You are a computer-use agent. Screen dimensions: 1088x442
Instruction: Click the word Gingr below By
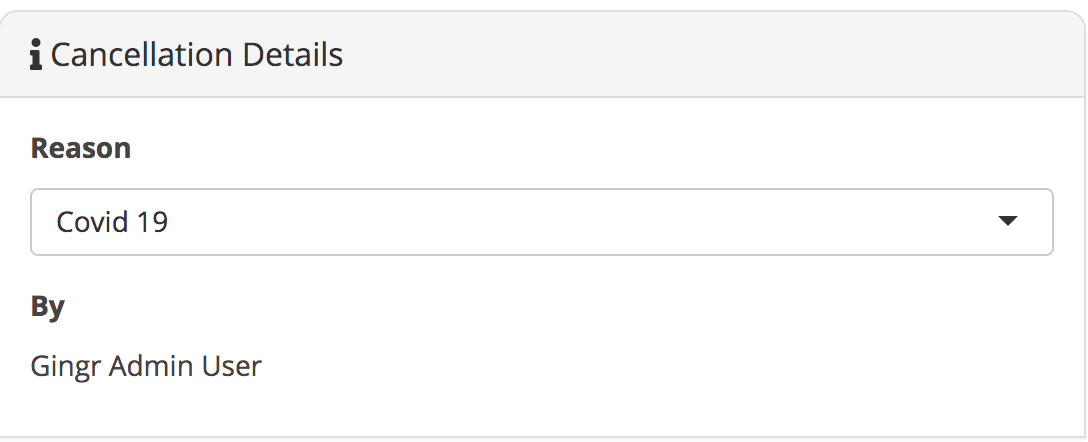(66, 366)
